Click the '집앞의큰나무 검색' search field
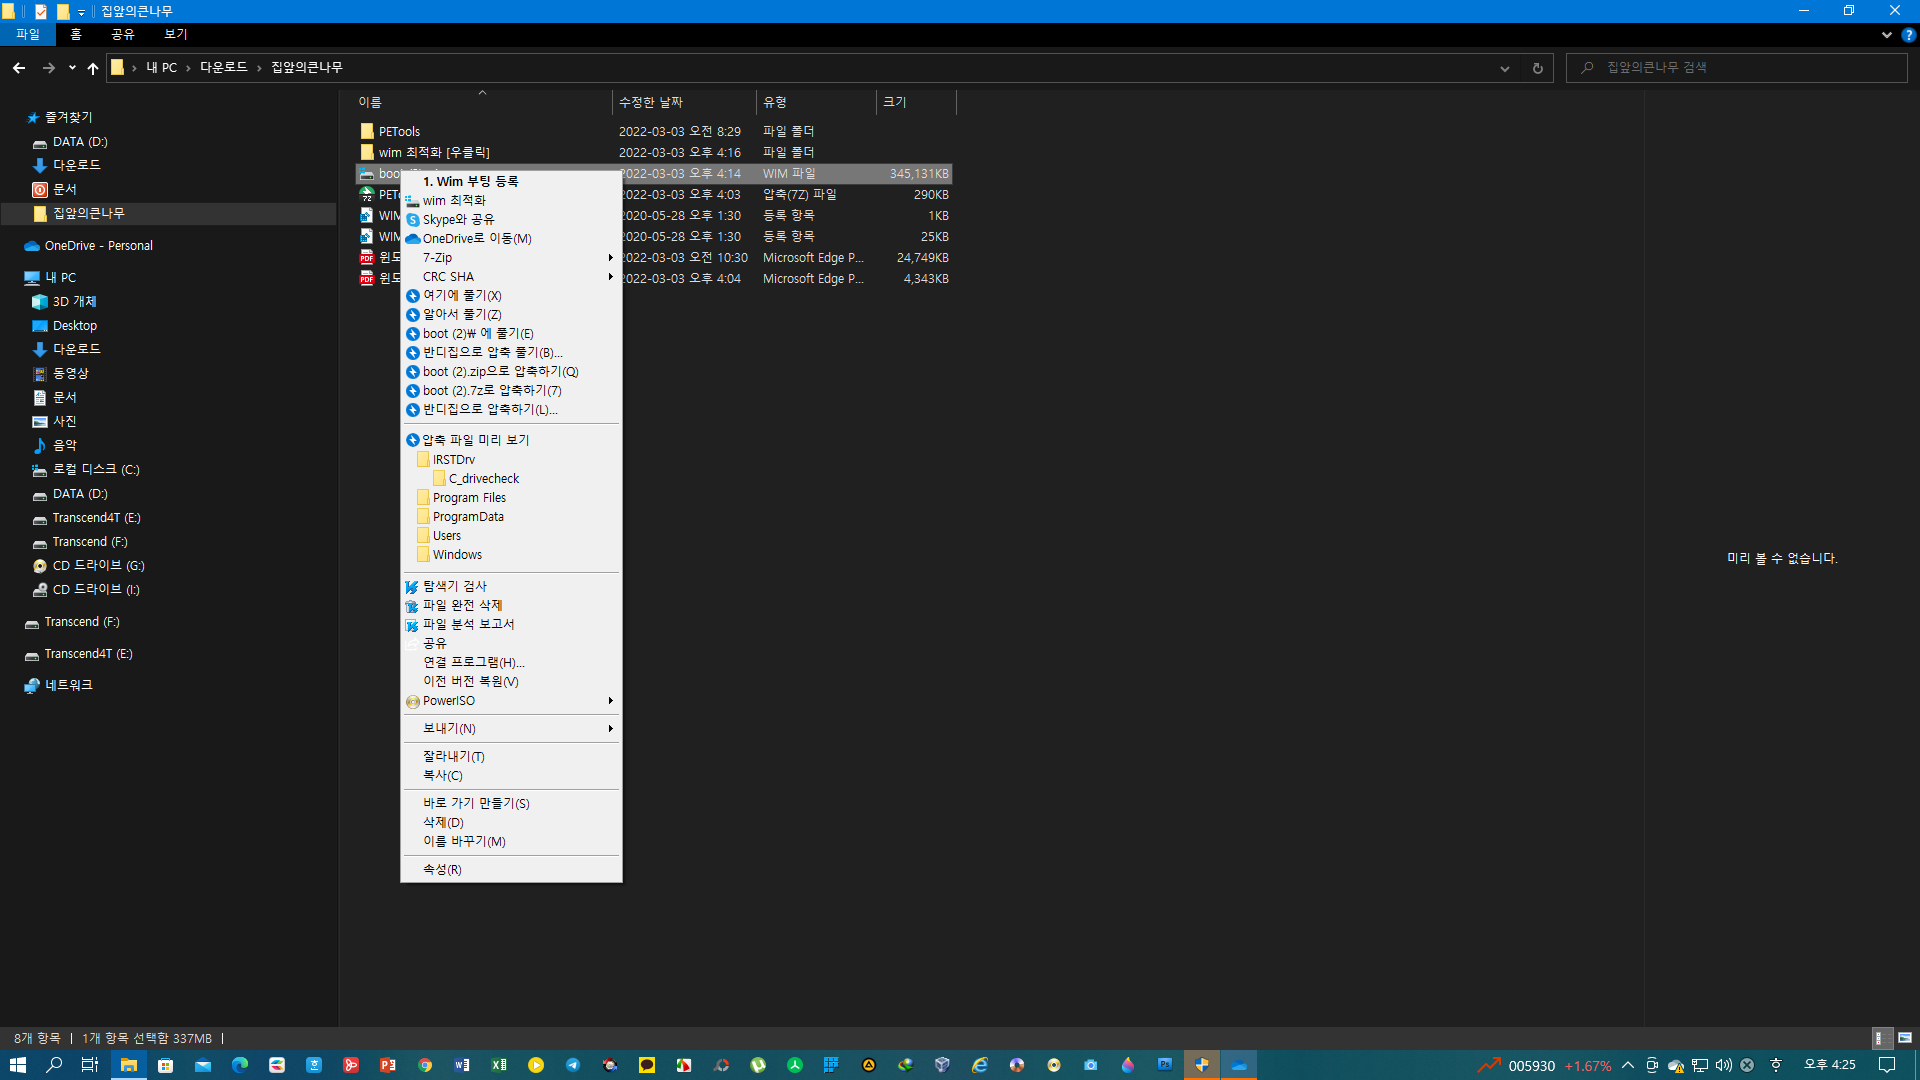This screenshot has height=1080, width=1920. [x=1737, y=68]
